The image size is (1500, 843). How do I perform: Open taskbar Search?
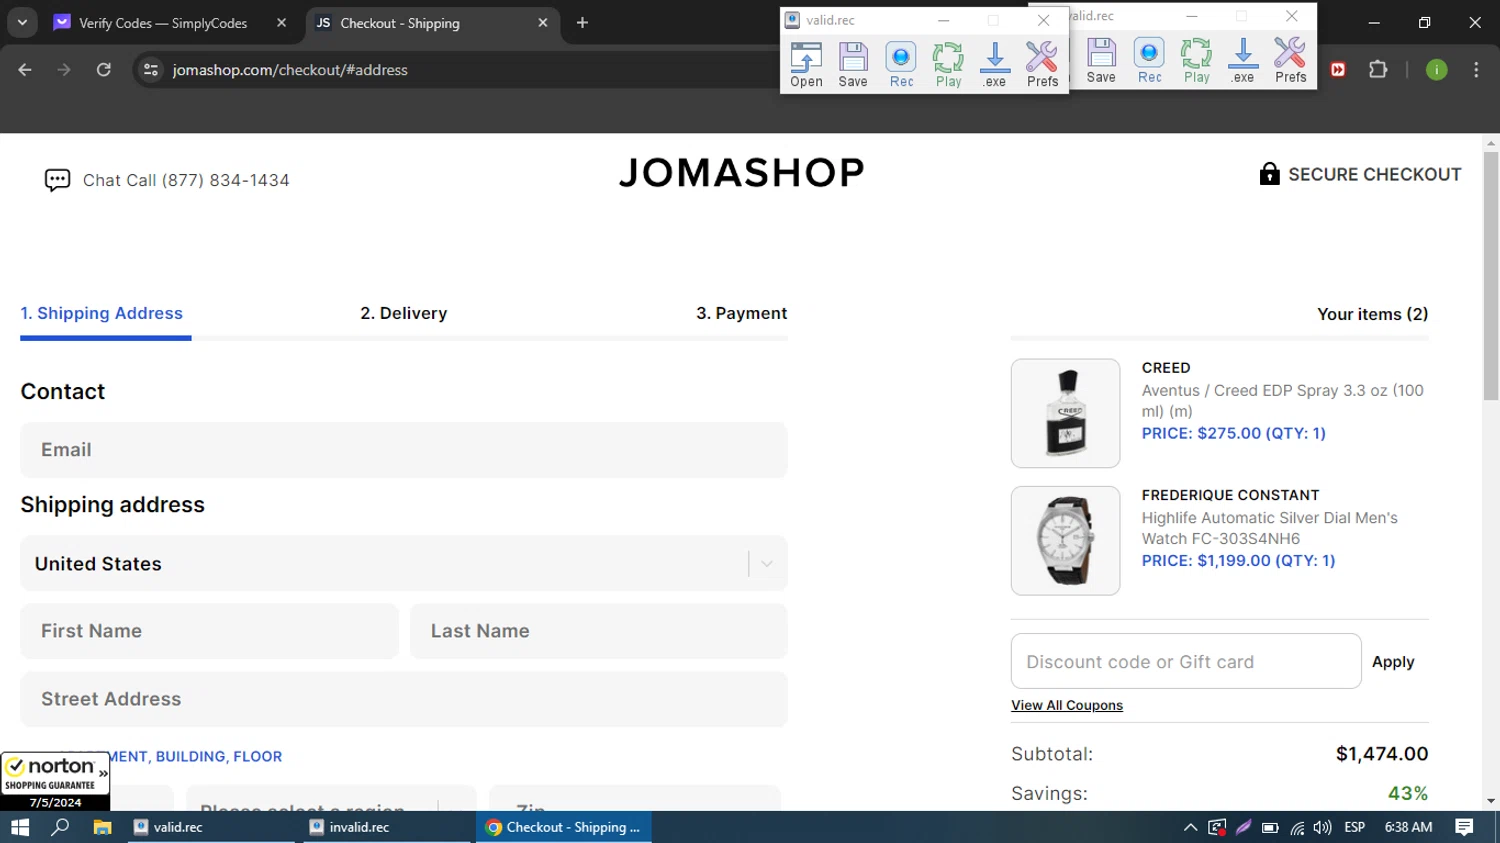coord(60,827)
